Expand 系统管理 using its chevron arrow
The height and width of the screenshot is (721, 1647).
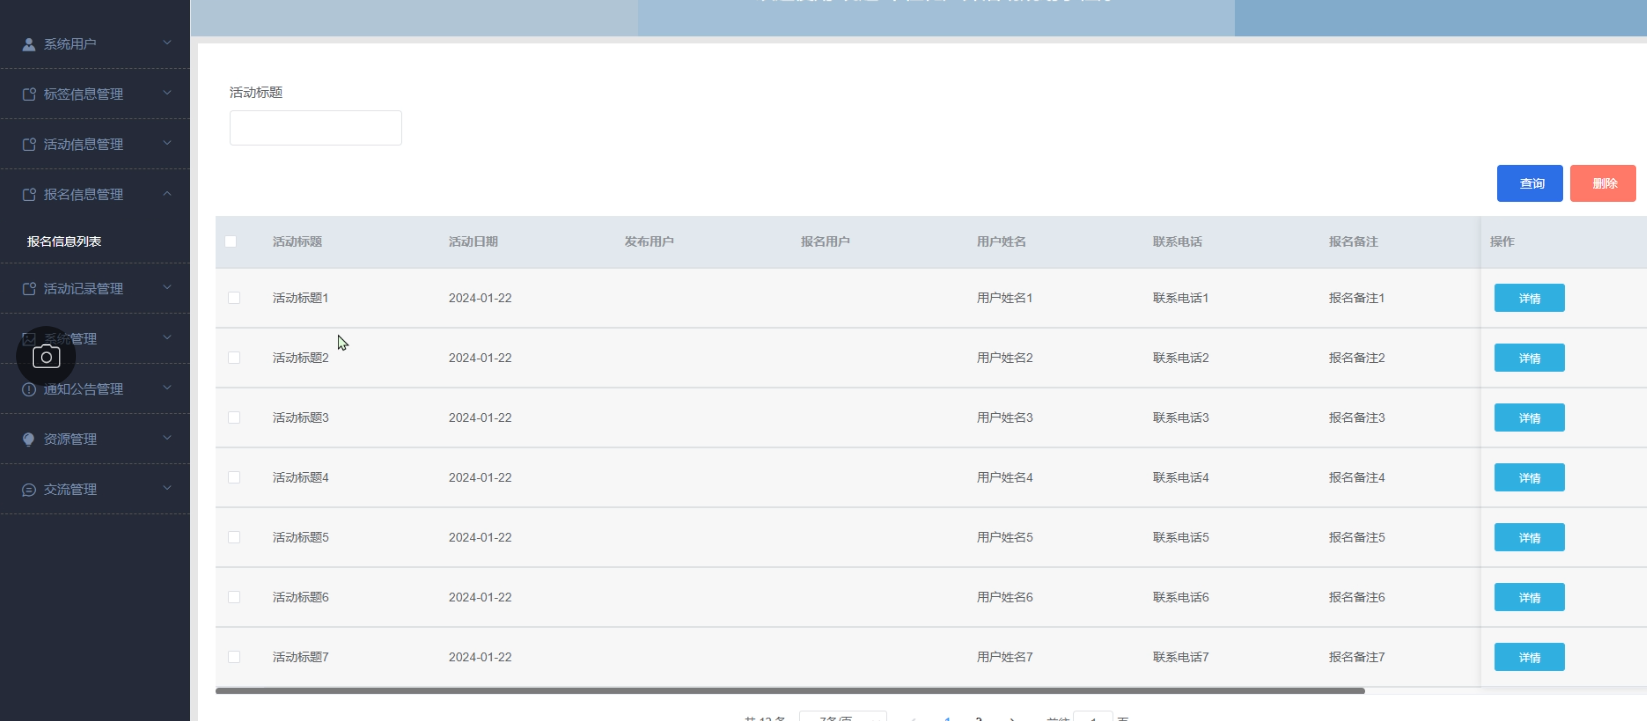167,338
